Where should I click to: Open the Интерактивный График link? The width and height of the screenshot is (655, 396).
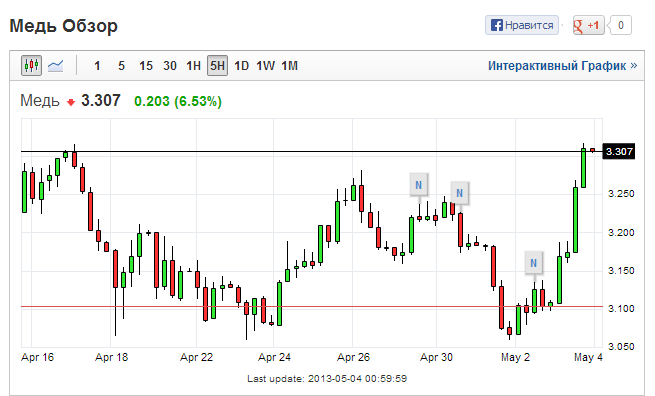pos(562,66)
